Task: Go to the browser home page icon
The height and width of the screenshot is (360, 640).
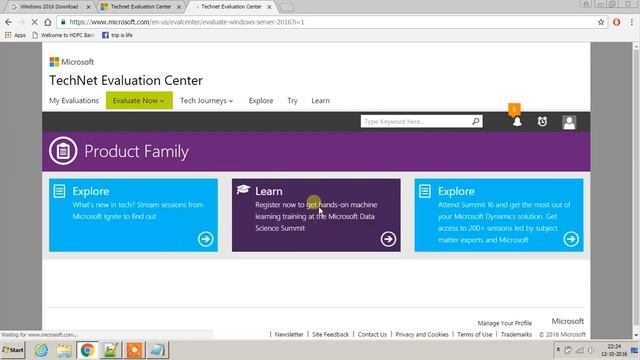Action: [x=48, y=22]
